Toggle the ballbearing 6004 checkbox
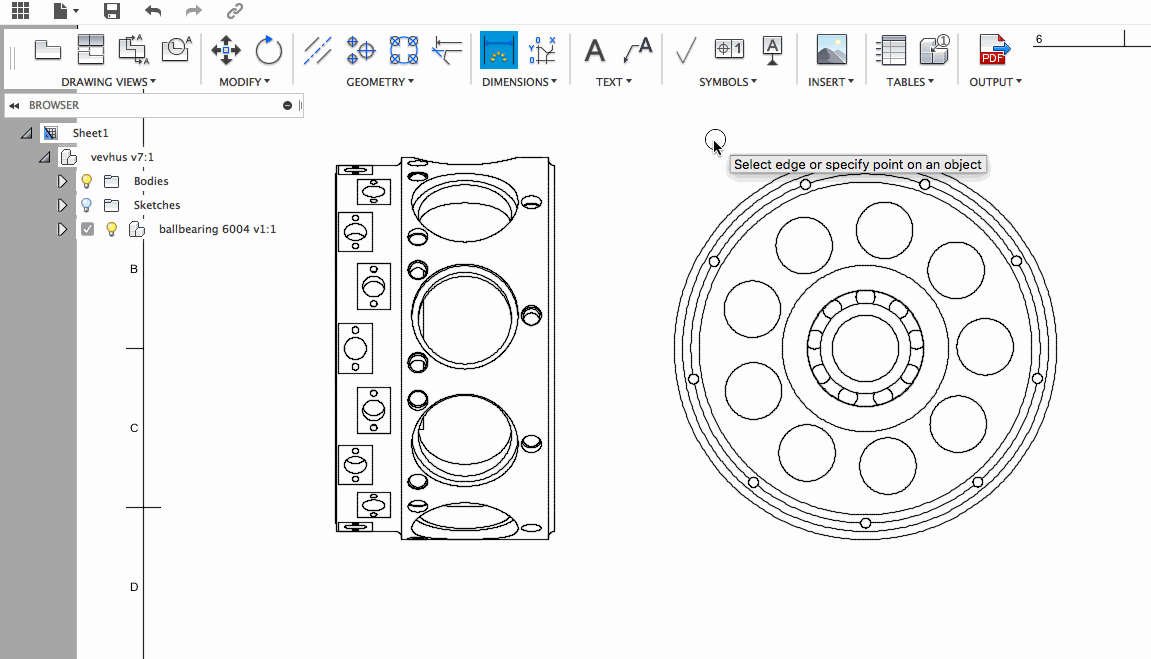1151x659 pixels. [x=88, y=229]
